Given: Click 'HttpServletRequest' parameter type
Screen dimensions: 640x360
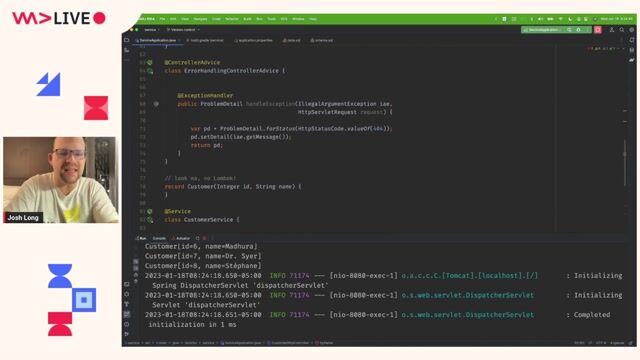Looking at the screenshot, I should 327,112.
